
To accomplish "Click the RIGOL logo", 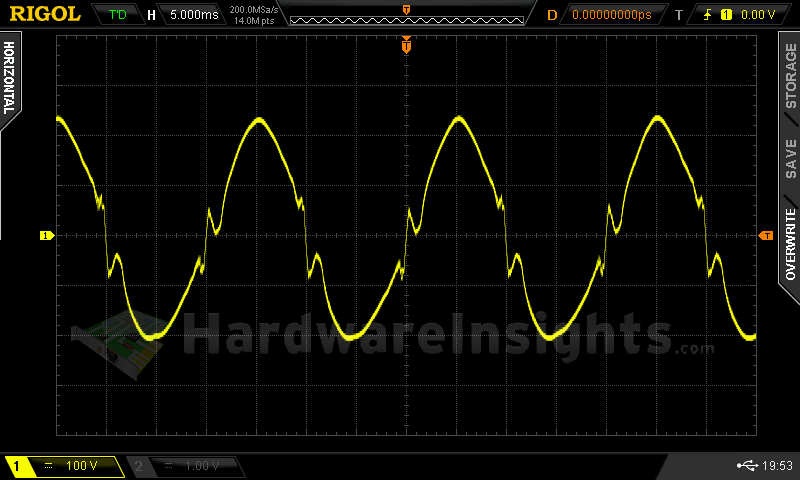I will [45, 14].
